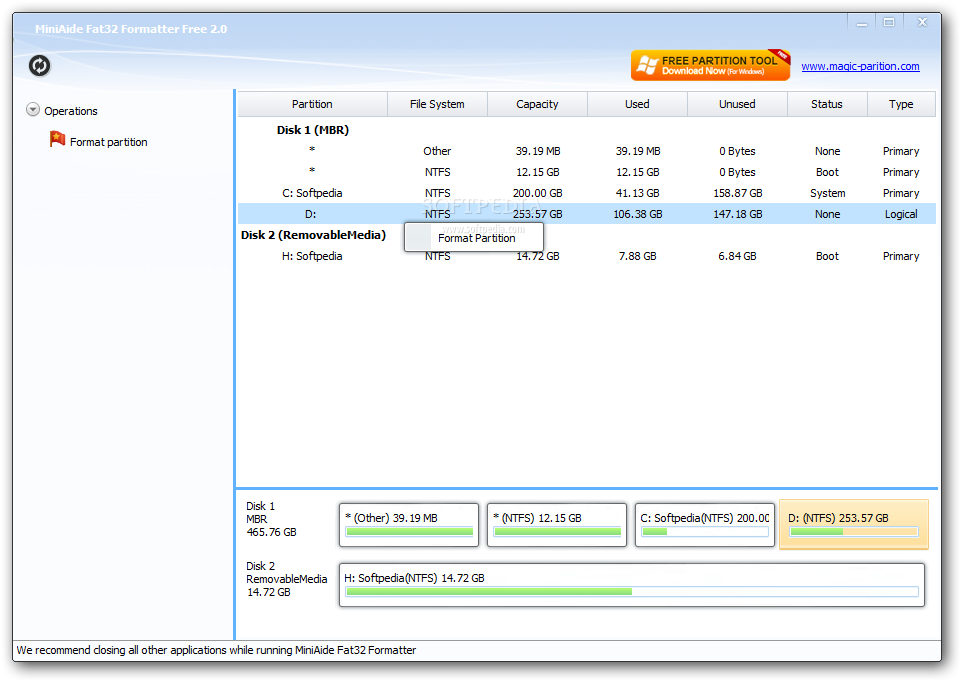This screenshot has width=962, height=682.
Task: Click the Capacity column header
Action: click(x=537, y=104)
